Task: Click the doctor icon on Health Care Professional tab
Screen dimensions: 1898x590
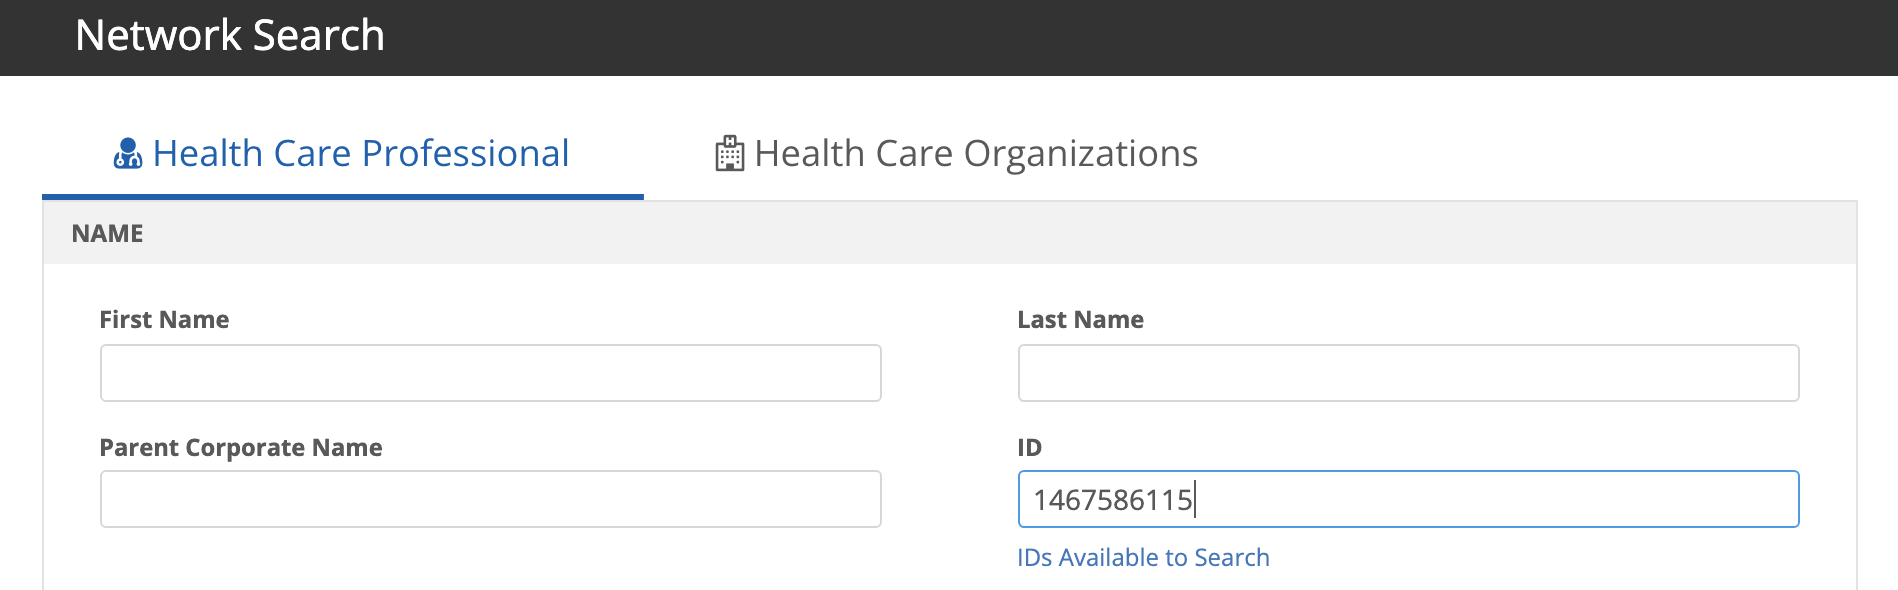Action: coord(127,154)
